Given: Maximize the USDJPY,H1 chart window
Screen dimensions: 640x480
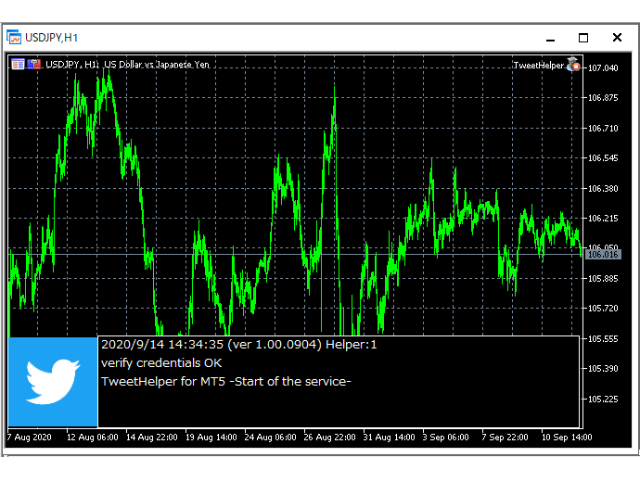Looking at the screenshot, I should point(584,37).
